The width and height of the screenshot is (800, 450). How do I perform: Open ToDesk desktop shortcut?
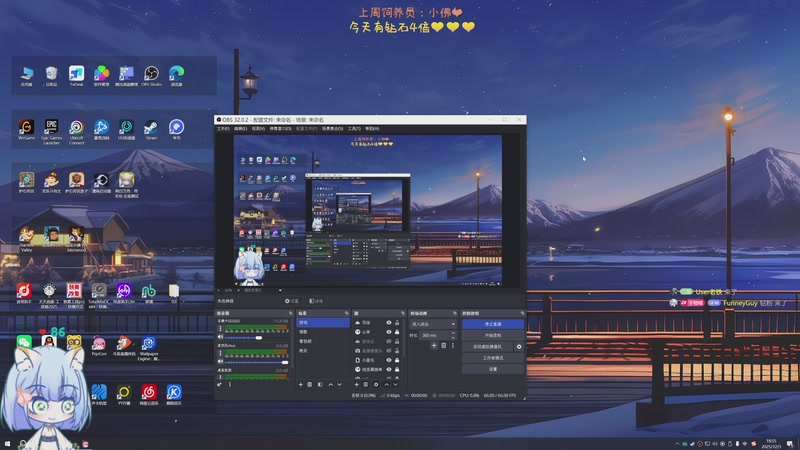[x=77, y=76]
